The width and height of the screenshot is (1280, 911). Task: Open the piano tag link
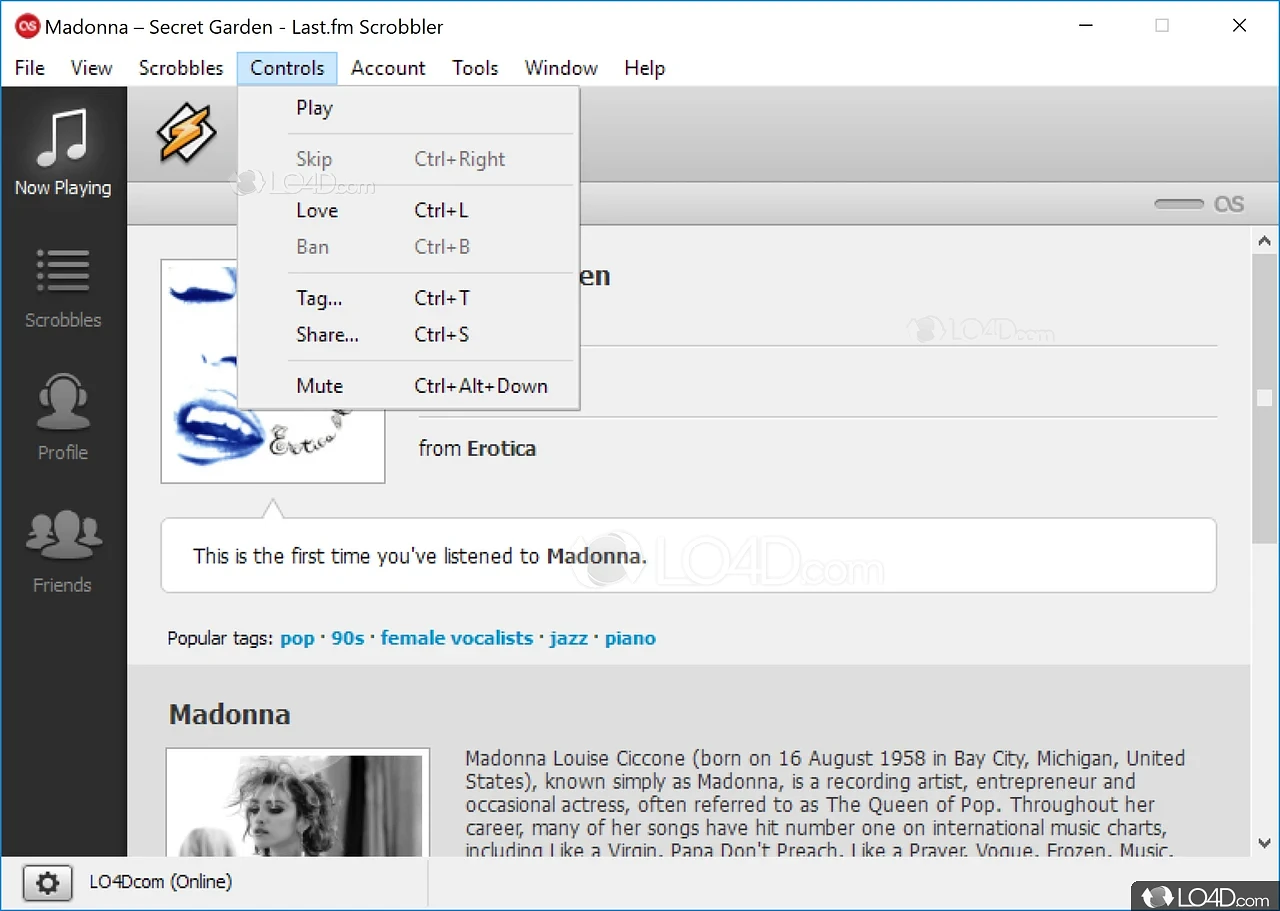point(630,638)
